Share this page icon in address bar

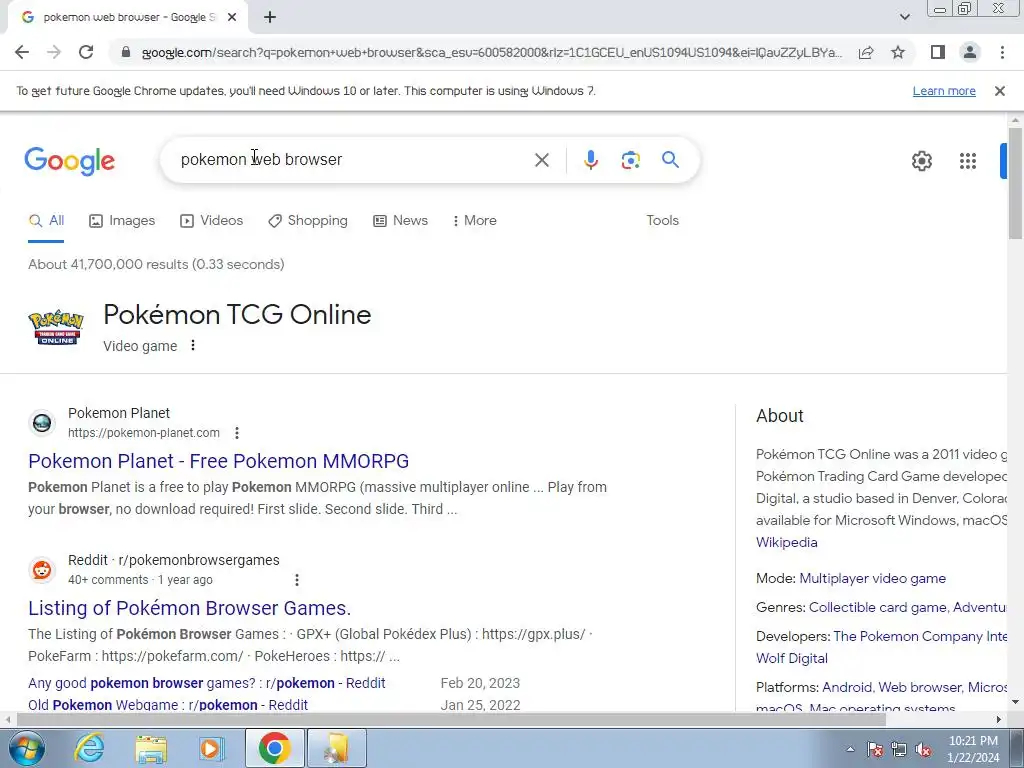[866, 52]
